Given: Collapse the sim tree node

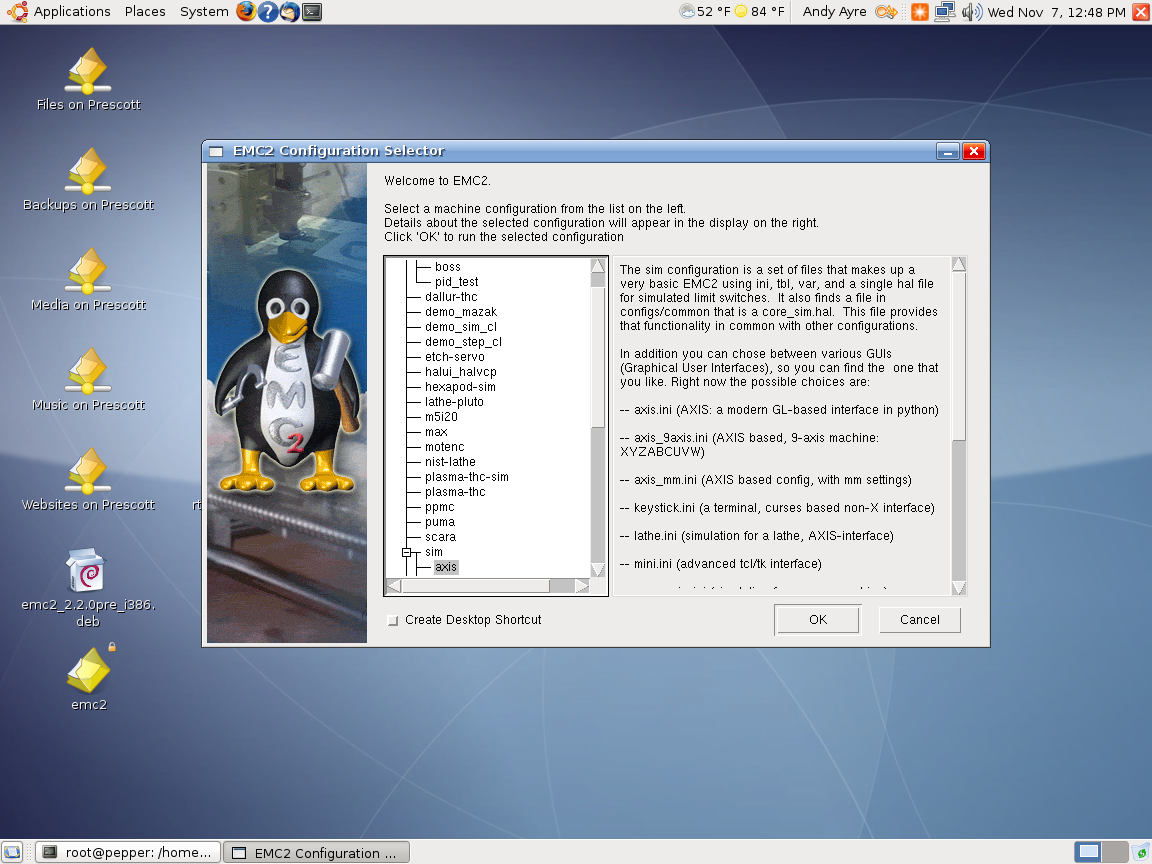Looking at the screenshot, I should coord(406,552).
